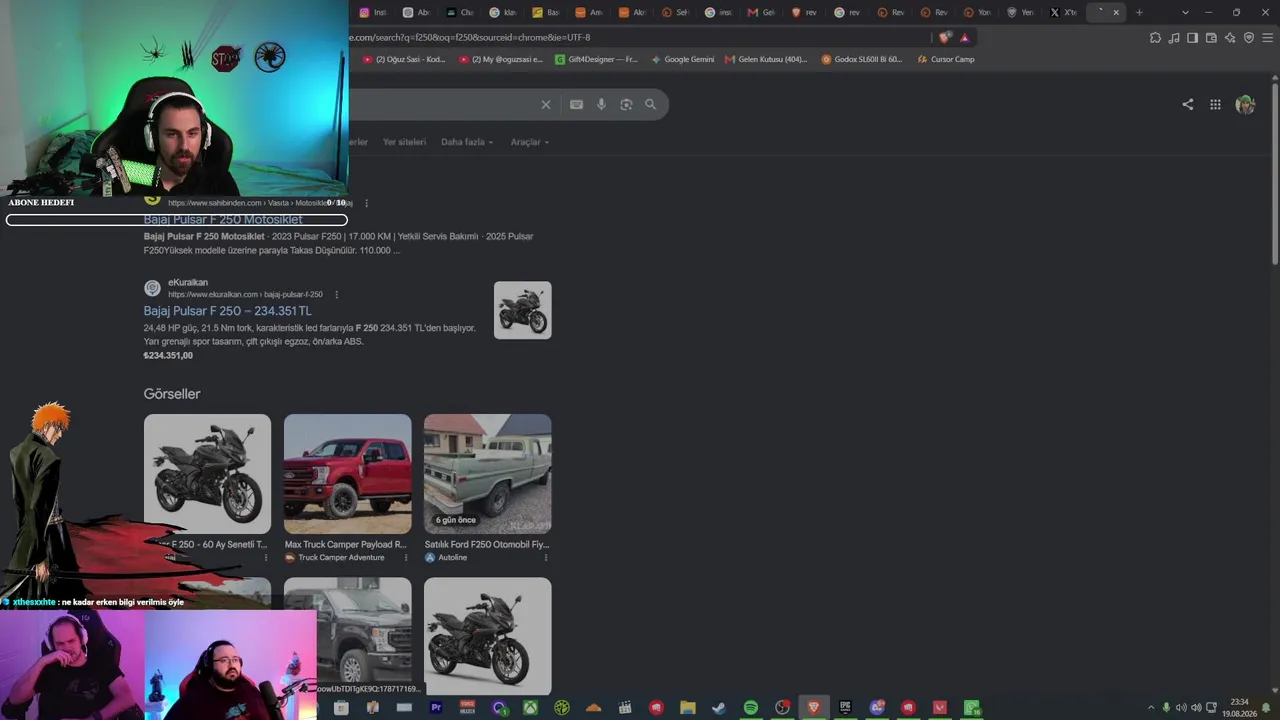Open the 'Satılık Ford F250 Otomobil' image
This screenshot has width=1280, height=720.
pos(487,474)
